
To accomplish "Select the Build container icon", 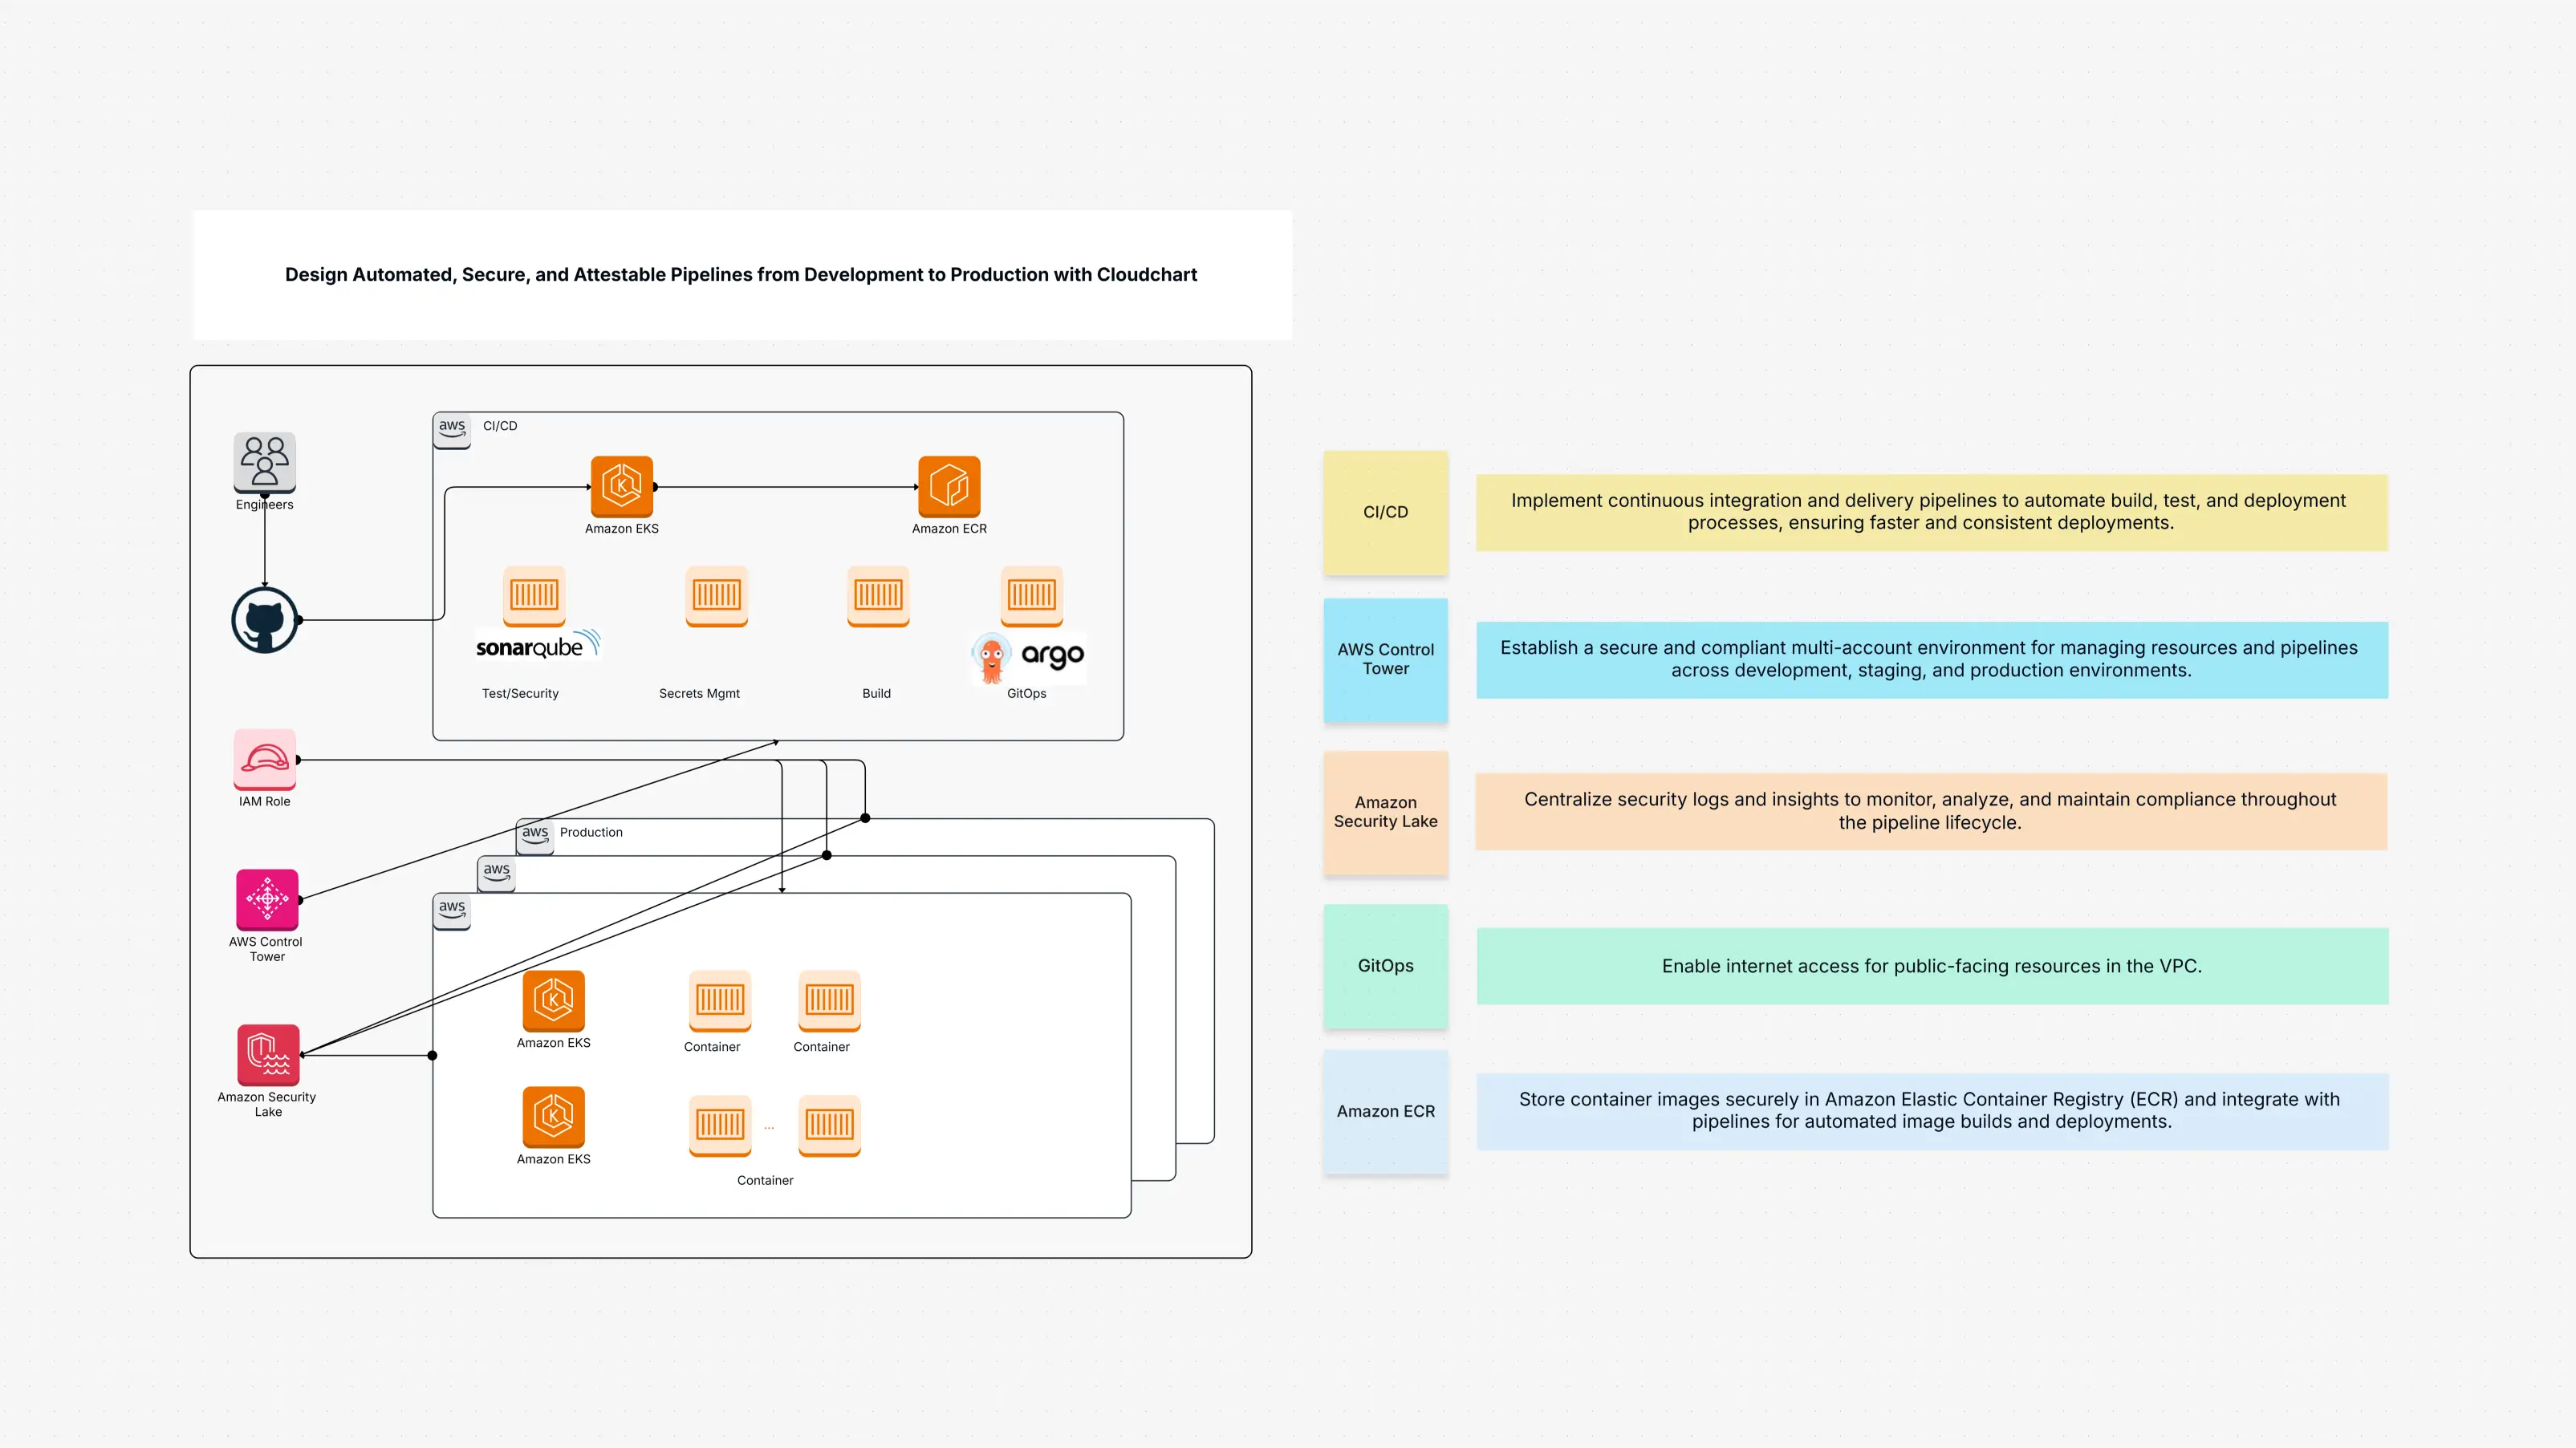I will (878, 598).
